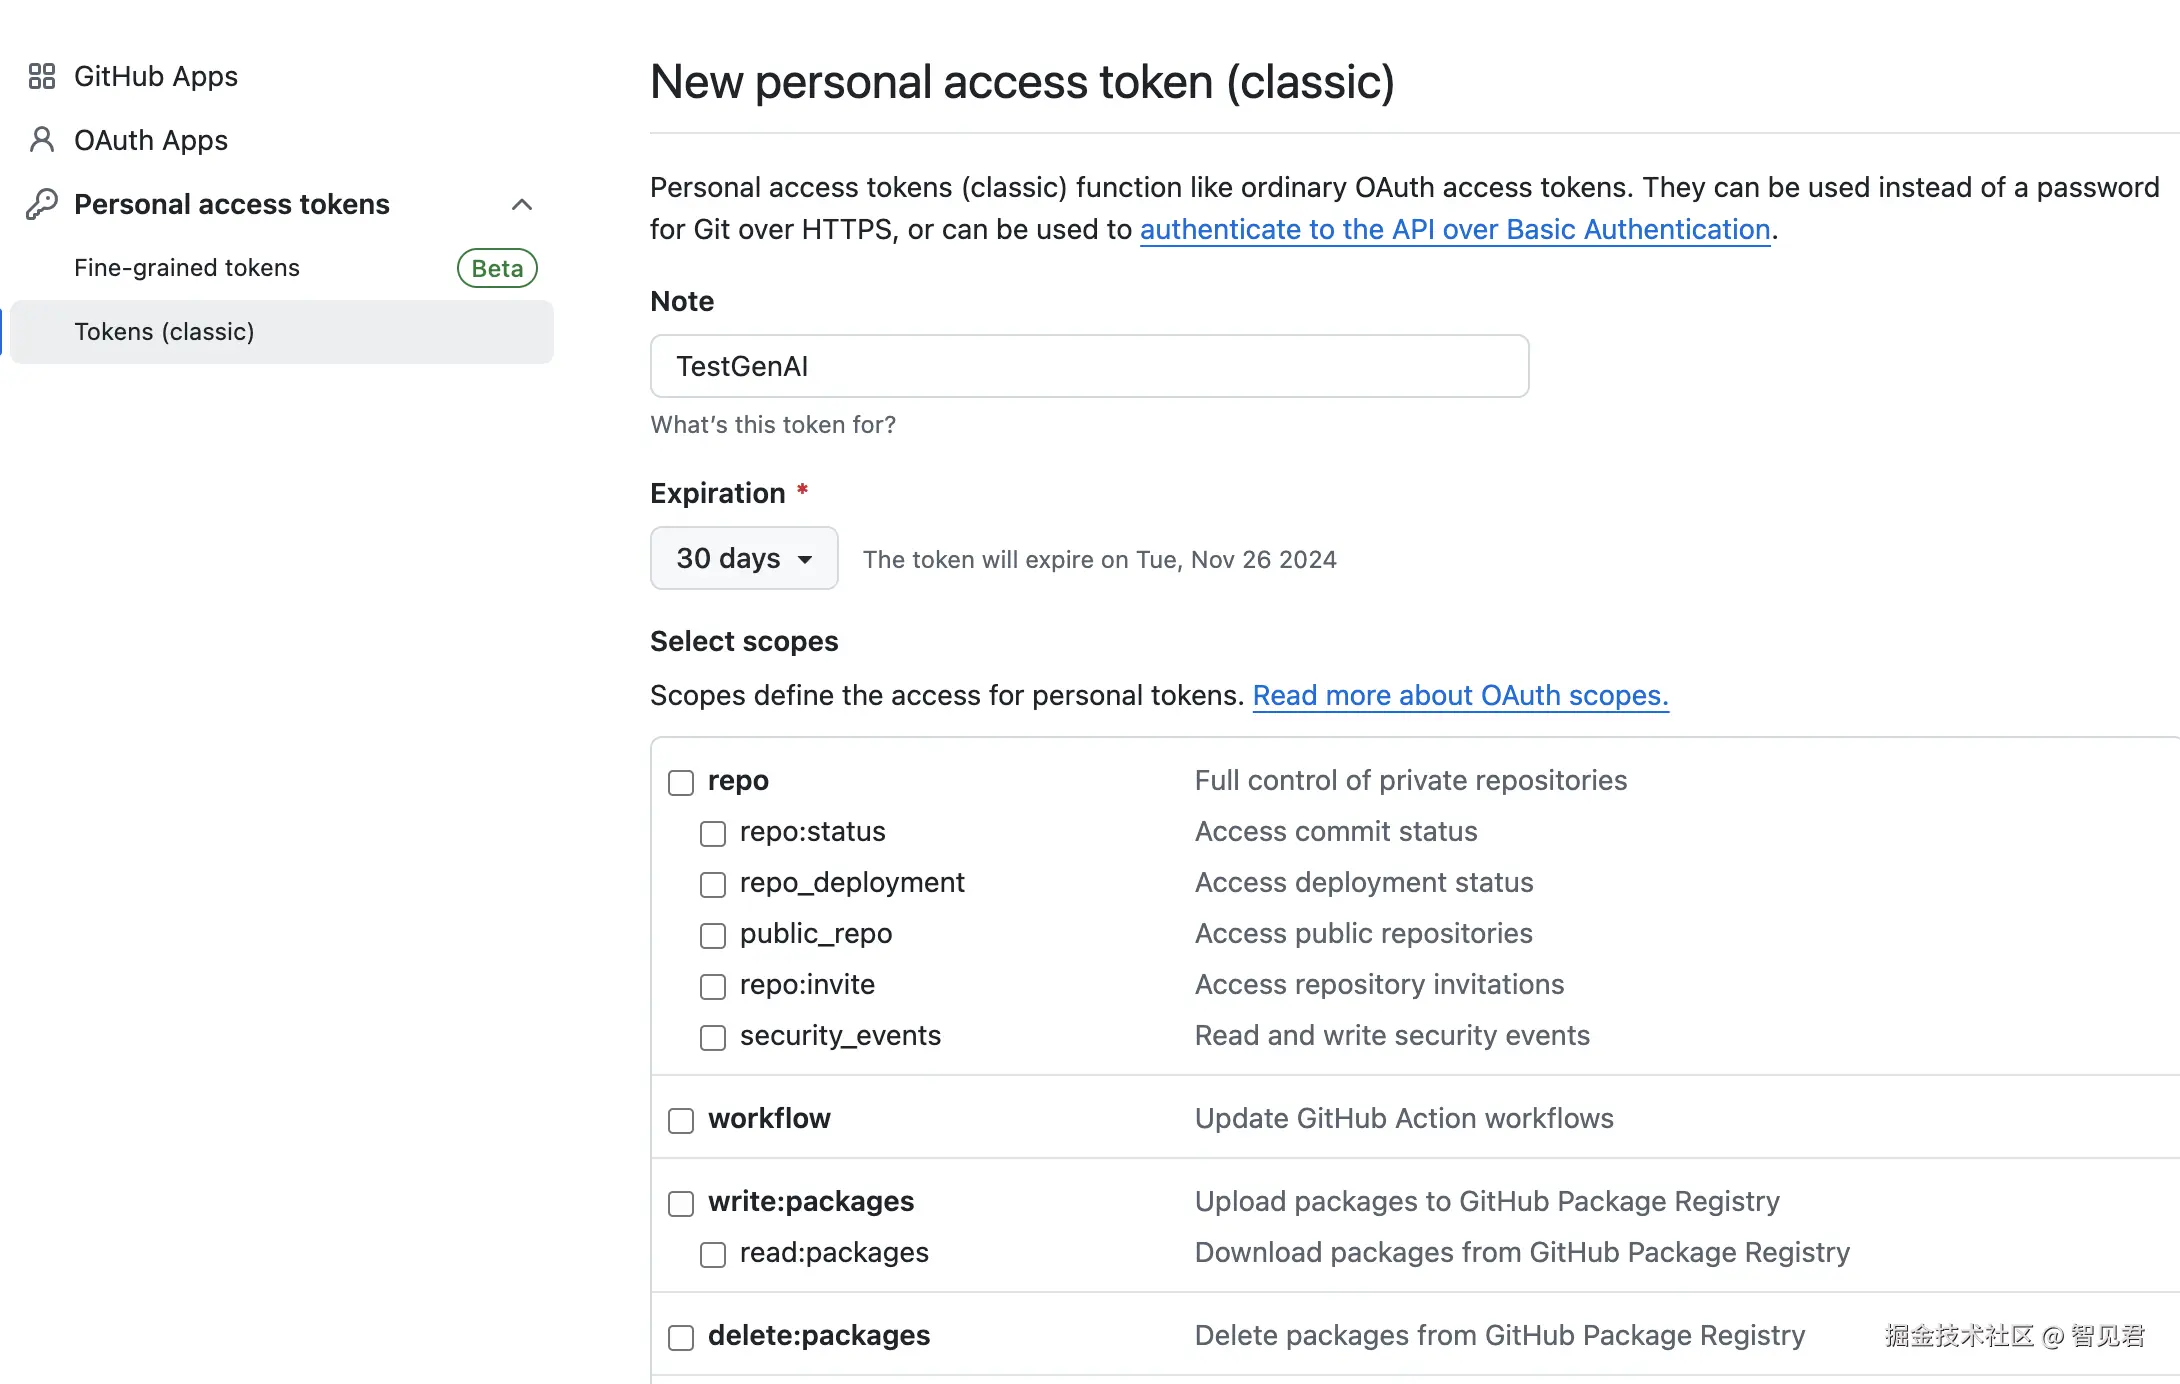This screenshot has width=2180, height=1384.
Task: Check the repo scope checkbox
Action: coord(681,782)
